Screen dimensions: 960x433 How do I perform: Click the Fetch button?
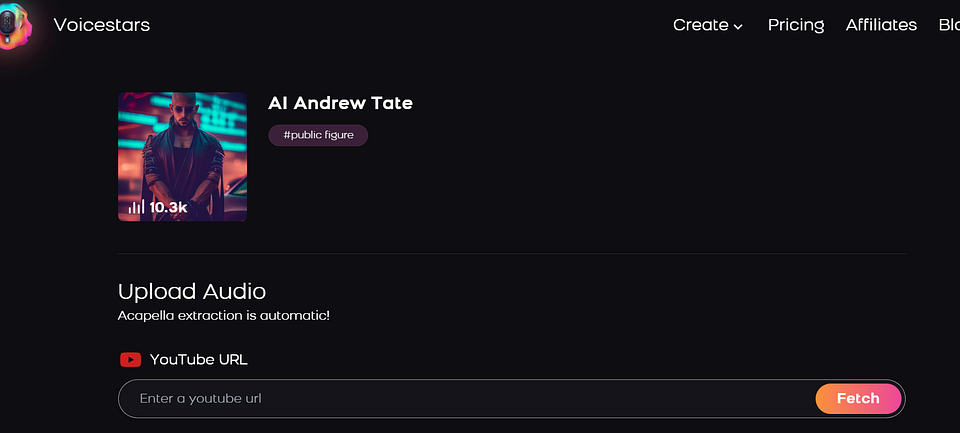[x=858, y=399]
